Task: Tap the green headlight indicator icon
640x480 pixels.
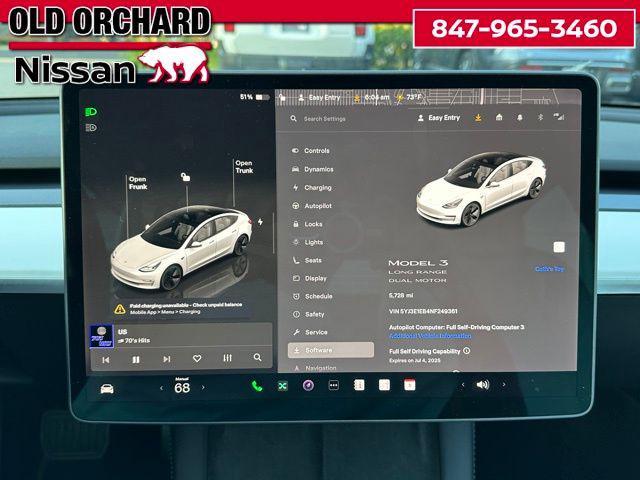Action: coord(91,112)
